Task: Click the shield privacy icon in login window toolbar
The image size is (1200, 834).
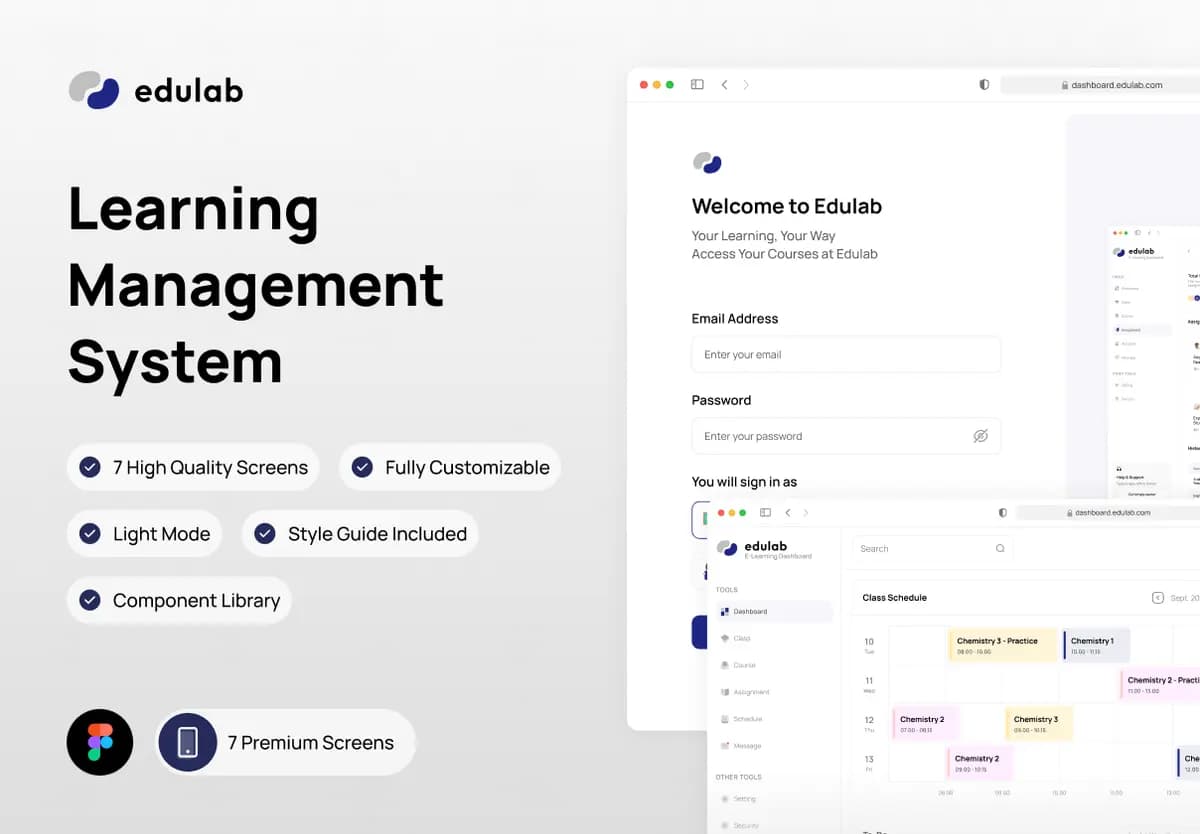Action: coord(984,85)
